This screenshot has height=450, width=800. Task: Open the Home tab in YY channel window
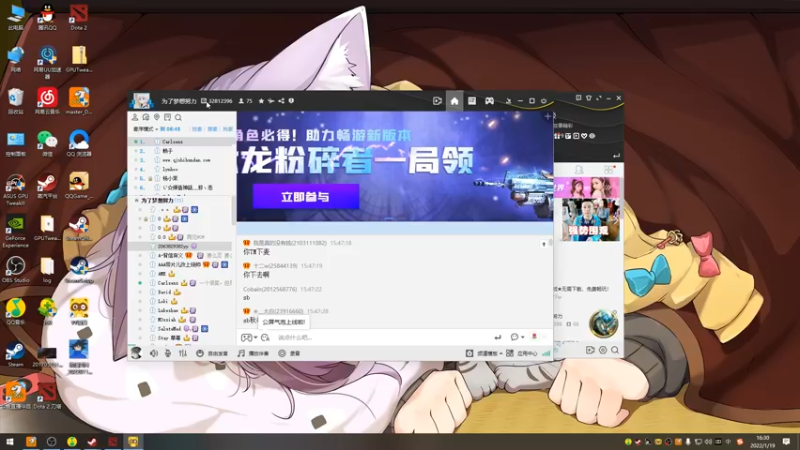point(454,101)
